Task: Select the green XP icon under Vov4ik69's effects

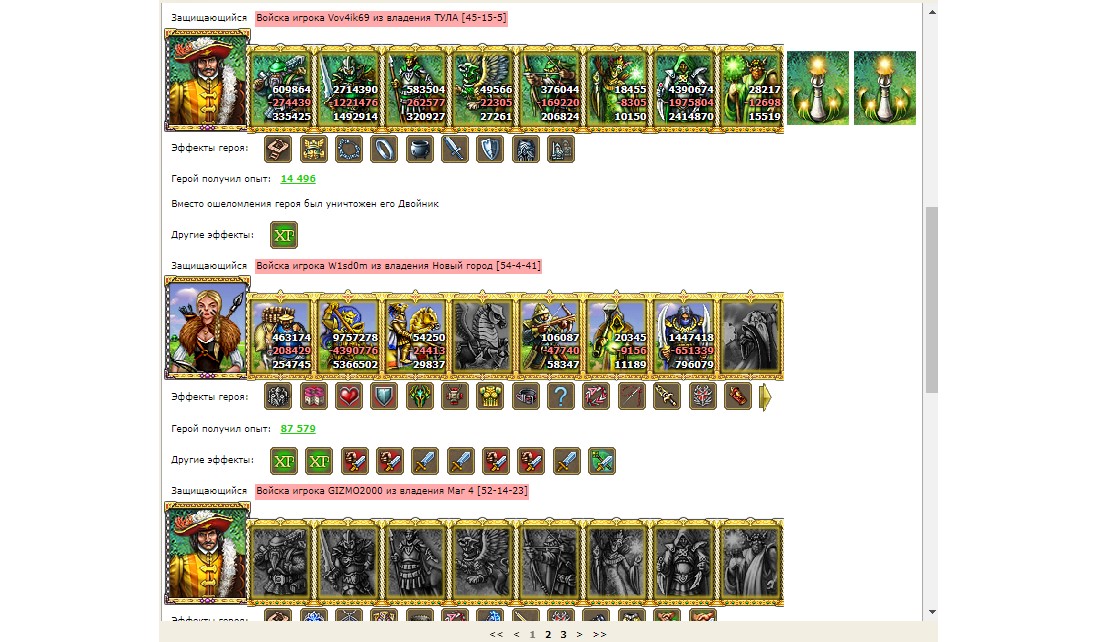Action: click(x=284, y=235)
